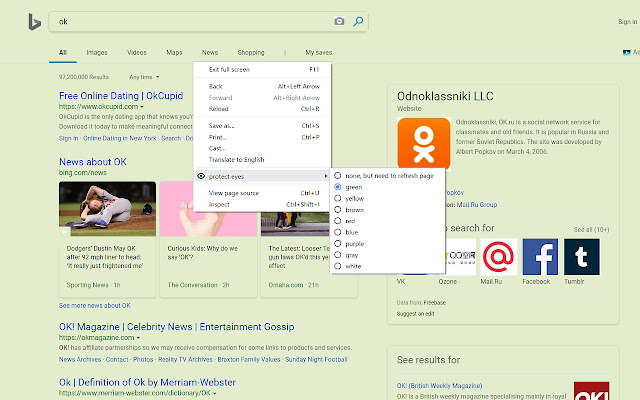Expand the okmagazine.com URL dropdown arrow
The width and height of the screenshot is (640, 400).
138,338
